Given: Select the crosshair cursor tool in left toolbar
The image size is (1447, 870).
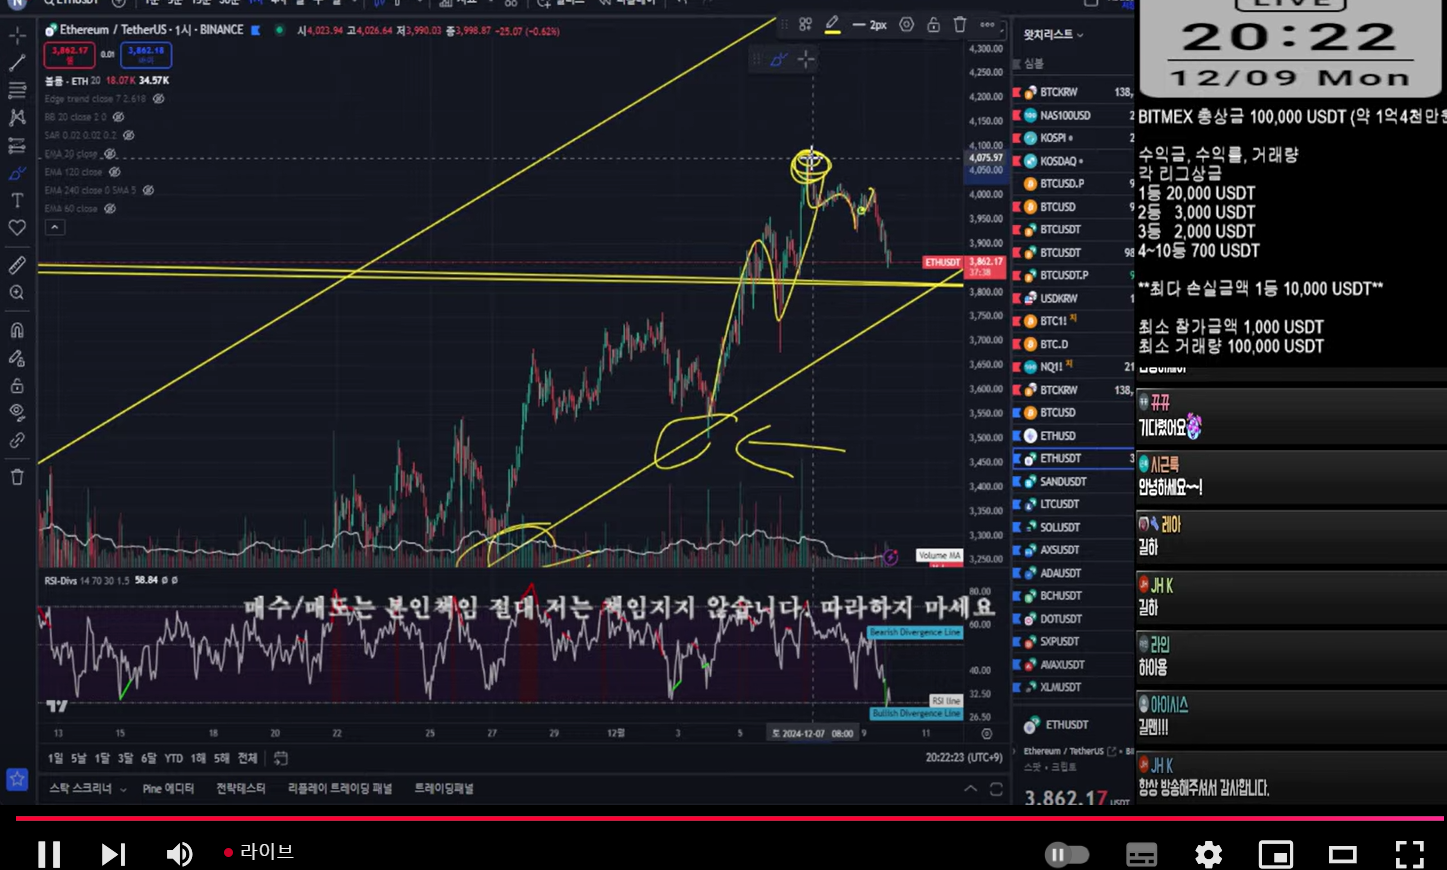Looking at the screenshot, I should tap(17, 36).
